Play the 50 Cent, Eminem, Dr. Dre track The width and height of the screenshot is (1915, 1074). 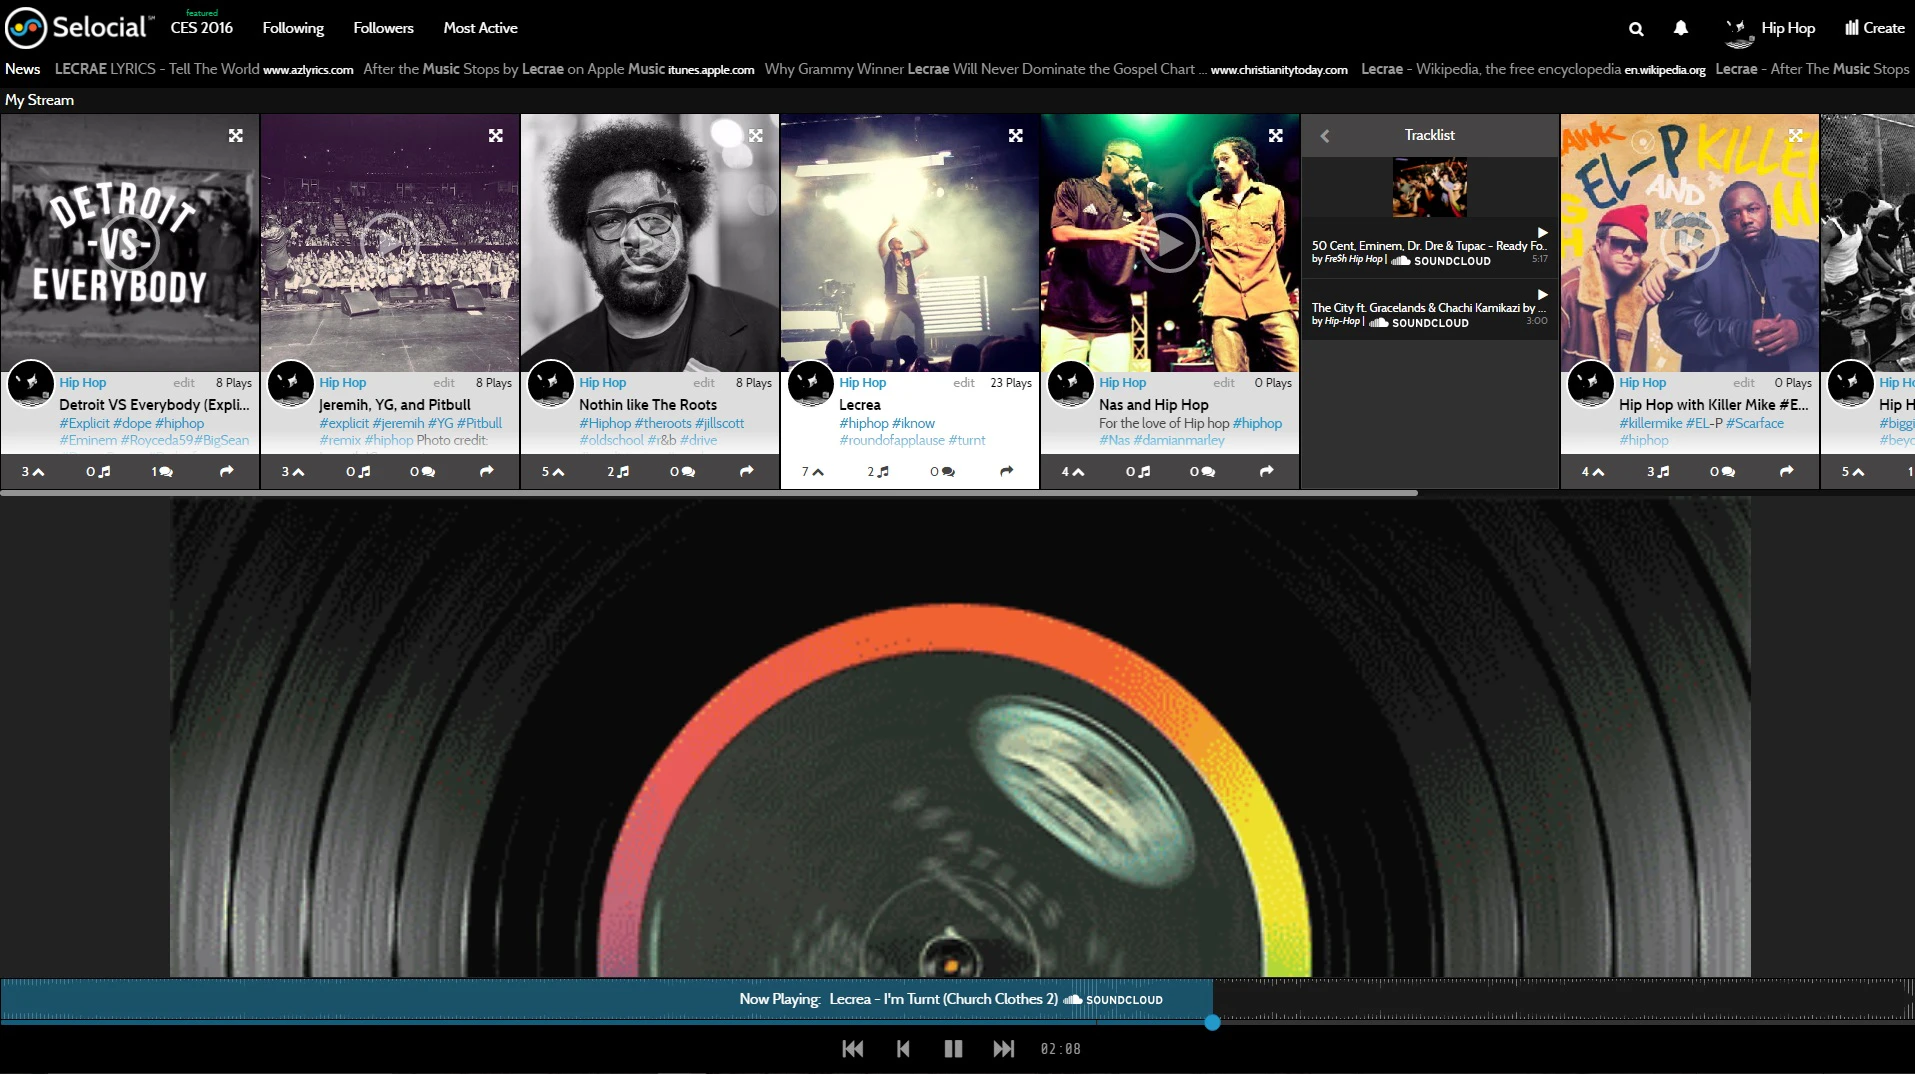1542,232
